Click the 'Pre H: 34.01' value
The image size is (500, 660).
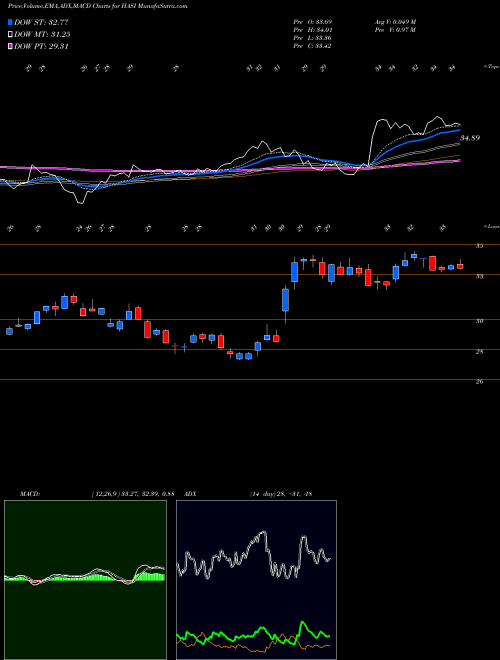click(x=313, y=30)
